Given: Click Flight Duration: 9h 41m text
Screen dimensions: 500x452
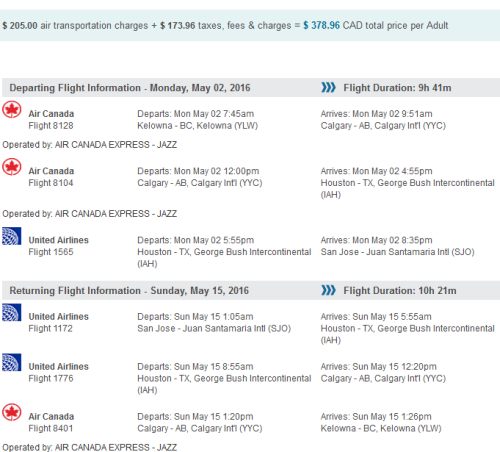Looking at the screenshot, I should tap(397, 88).
